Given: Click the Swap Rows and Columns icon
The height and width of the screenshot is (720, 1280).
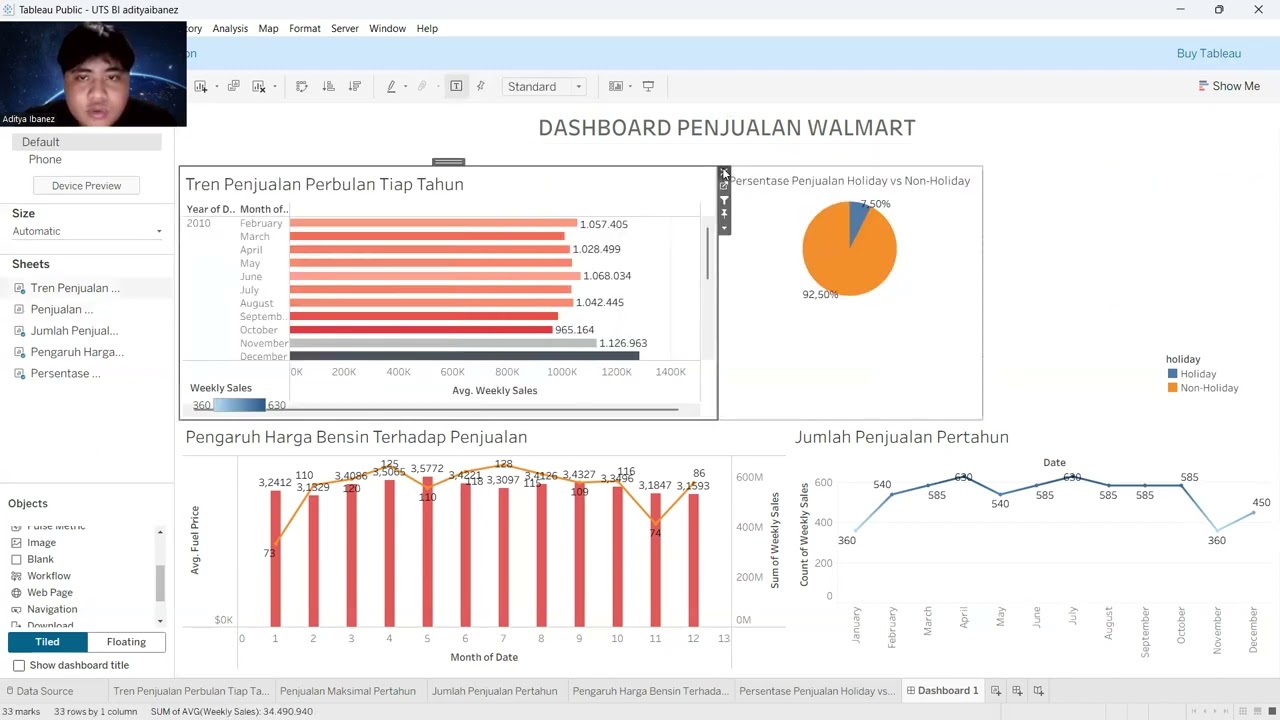Looking at the screenshot, I should (301, 87).
